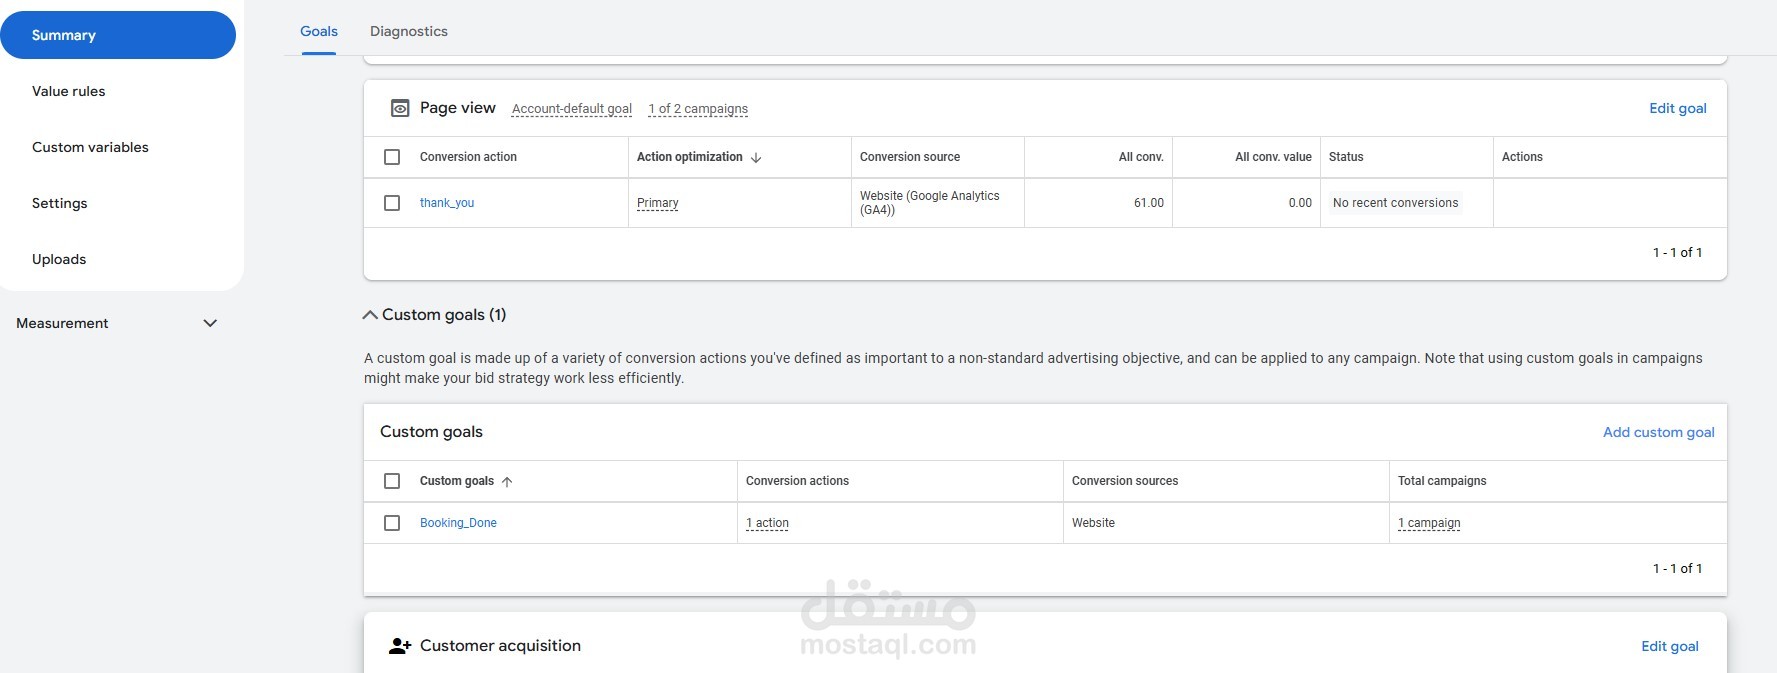This screenshot has width=1777, height=673.
Task: Click Edit goal for Page view
Action: pos(1677,108)
